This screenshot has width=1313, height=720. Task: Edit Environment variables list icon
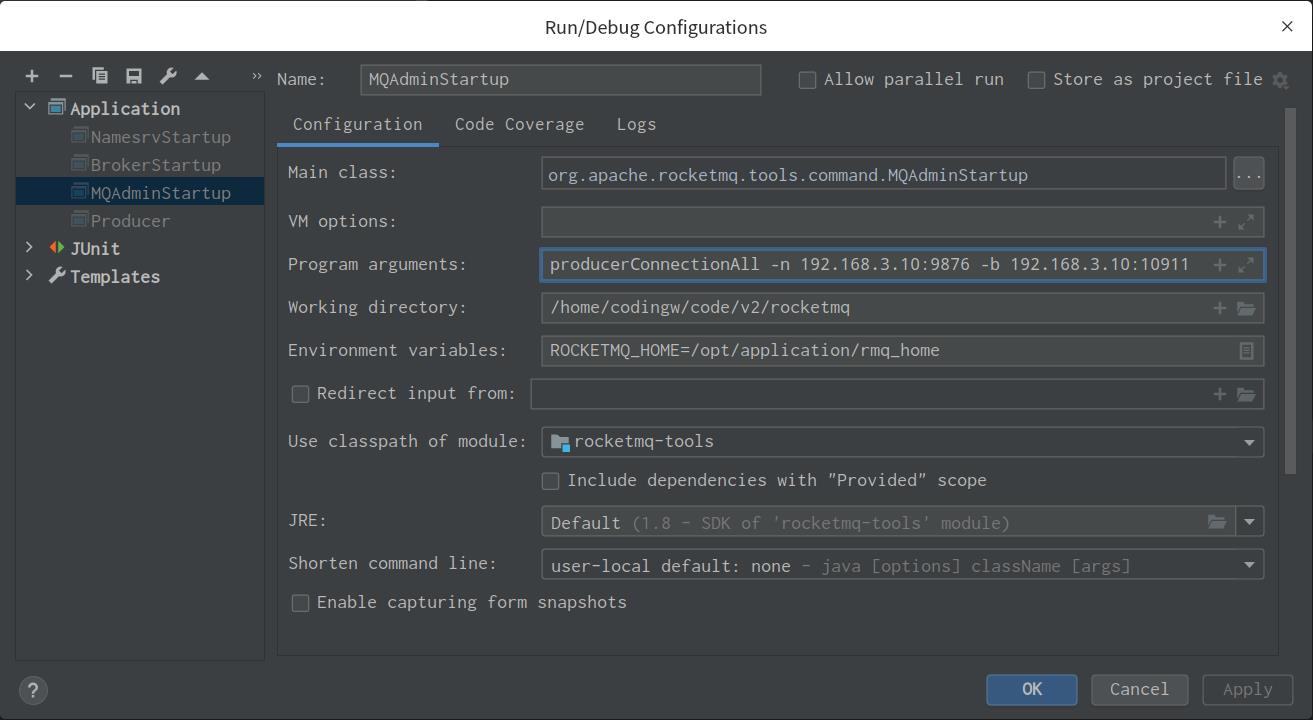pyautogui.click(x=1246, y=351)
